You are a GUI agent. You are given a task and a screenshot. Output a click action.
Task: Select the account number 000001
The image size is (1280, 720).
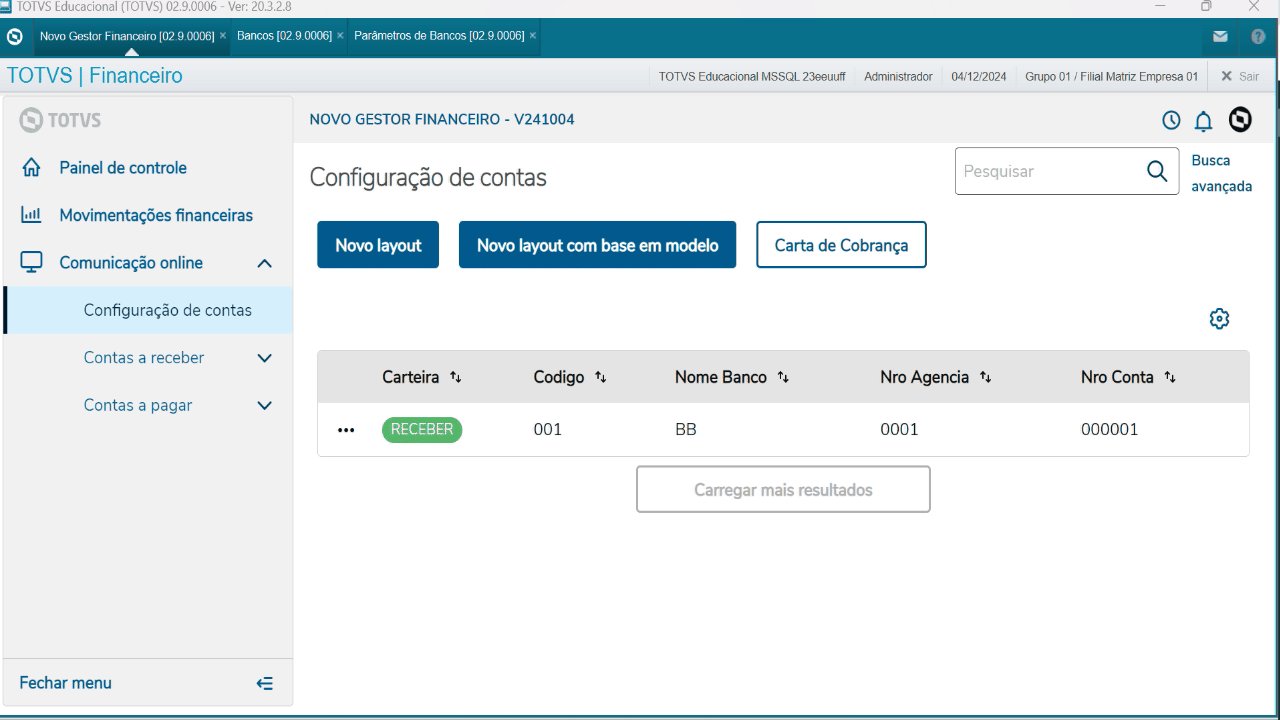pos(1110,430)
